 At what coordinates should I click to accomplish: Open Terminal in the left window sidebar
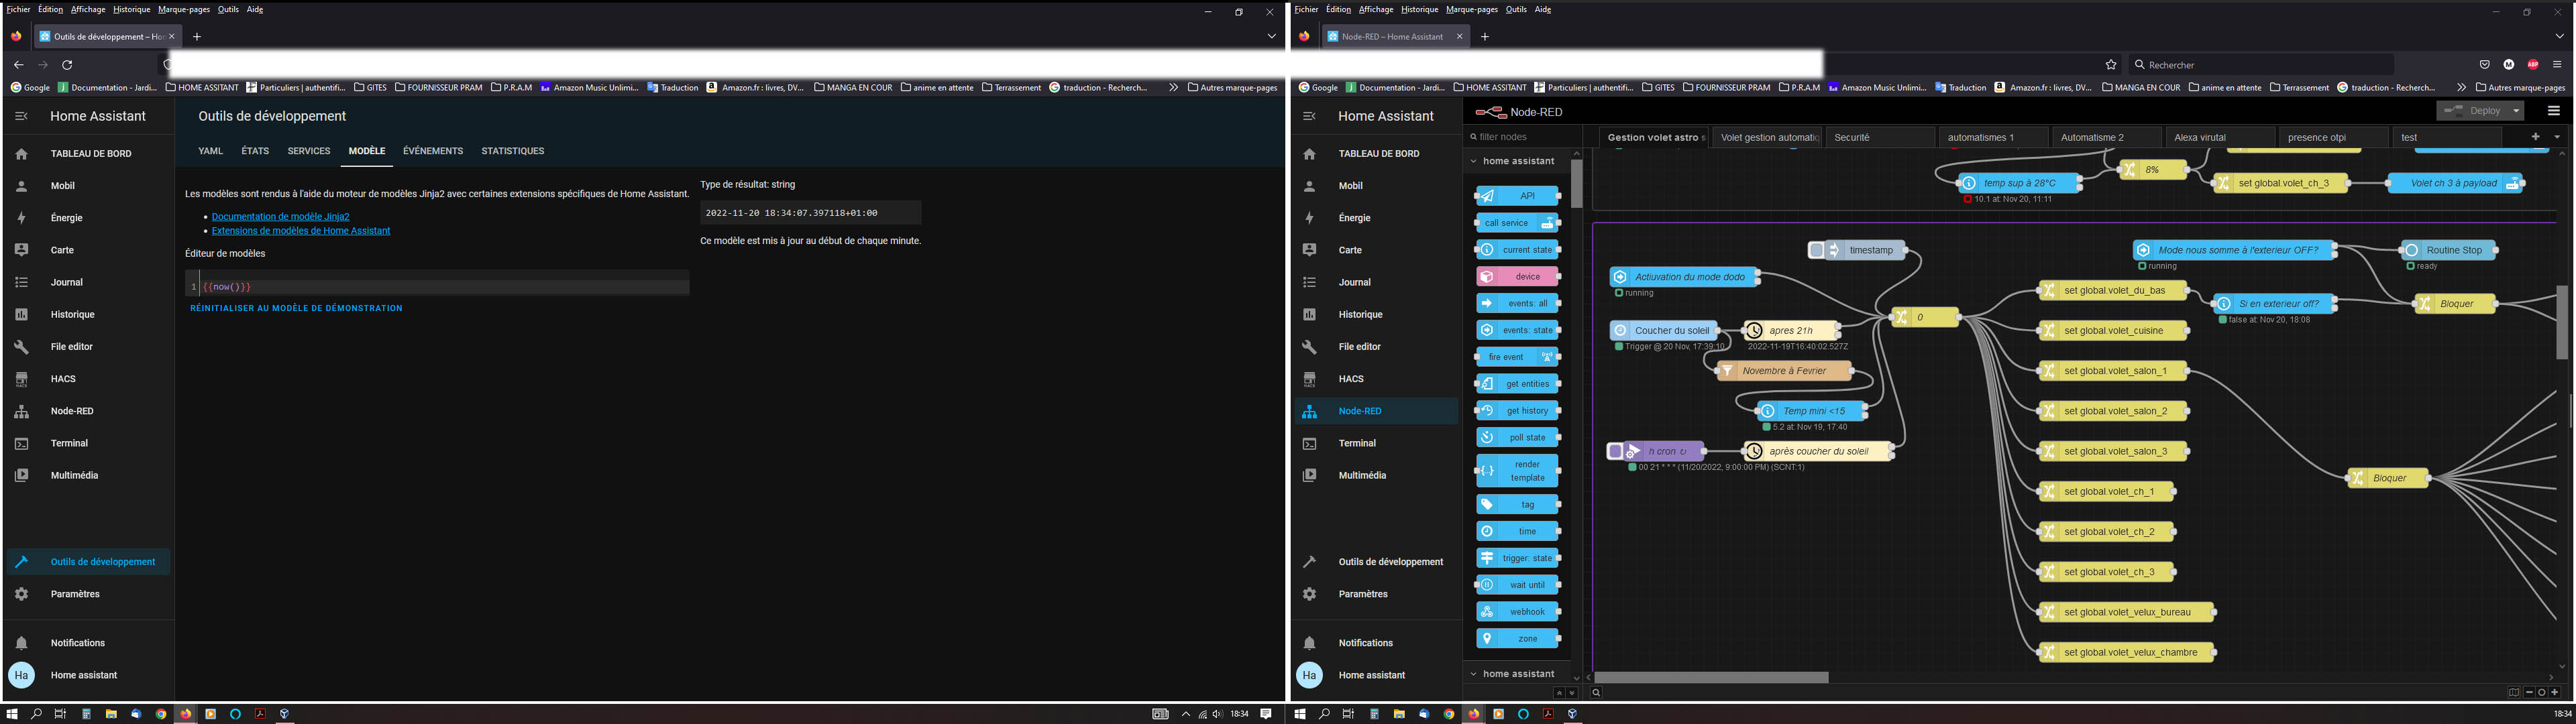[x=88, y=443]
